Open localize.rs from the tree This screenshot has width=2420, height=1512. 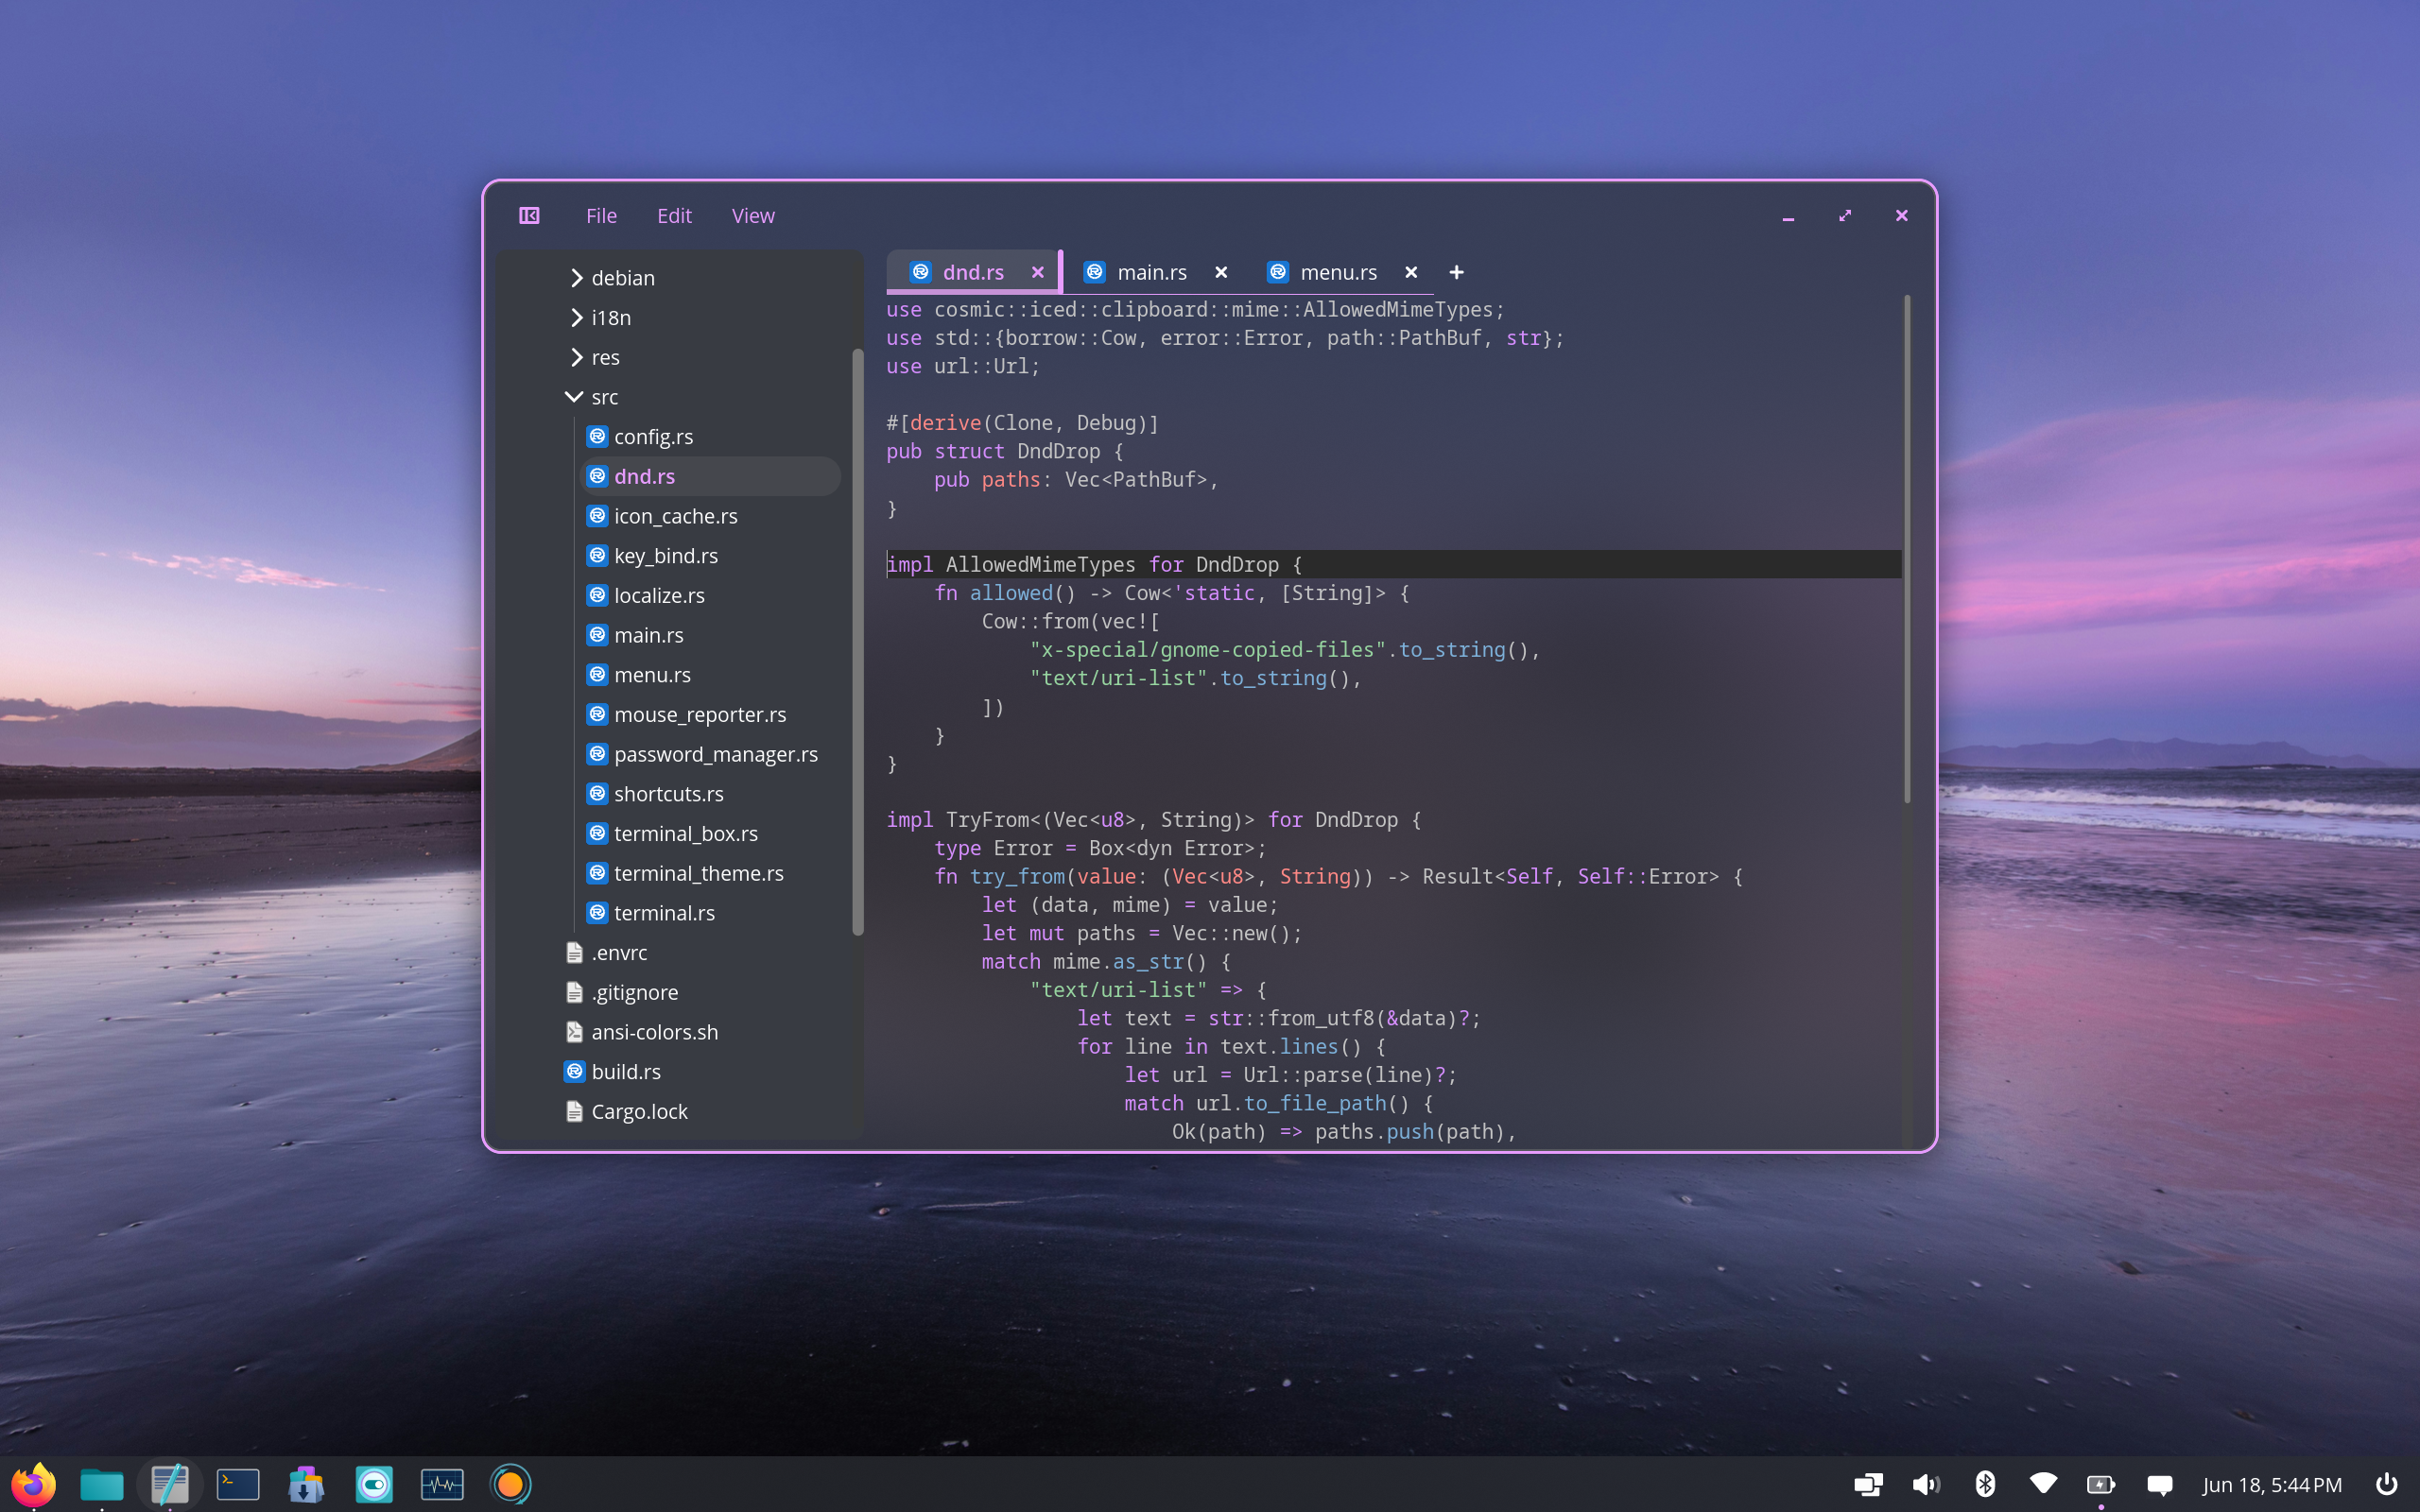tap(710, 595)
